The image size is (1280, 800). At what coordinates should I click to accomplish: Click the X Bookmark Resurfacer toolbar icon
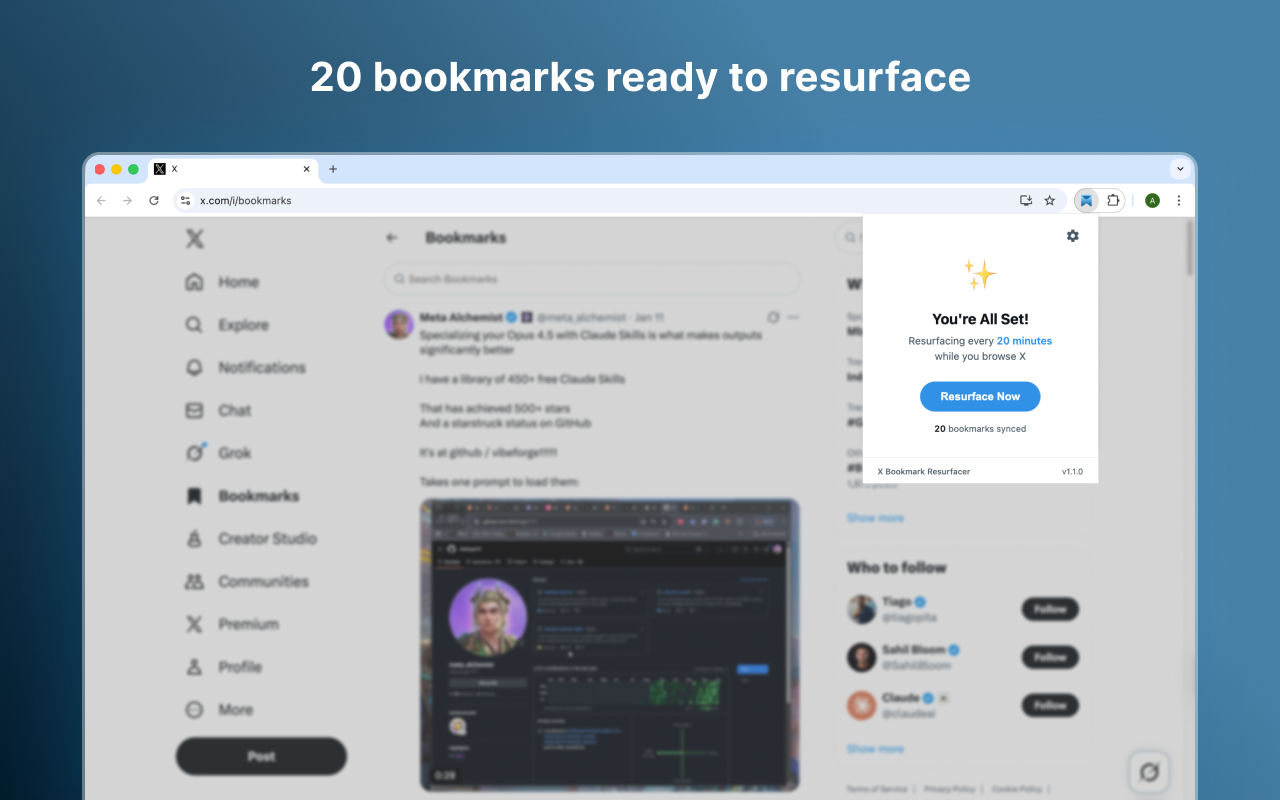pos(1086,200)
